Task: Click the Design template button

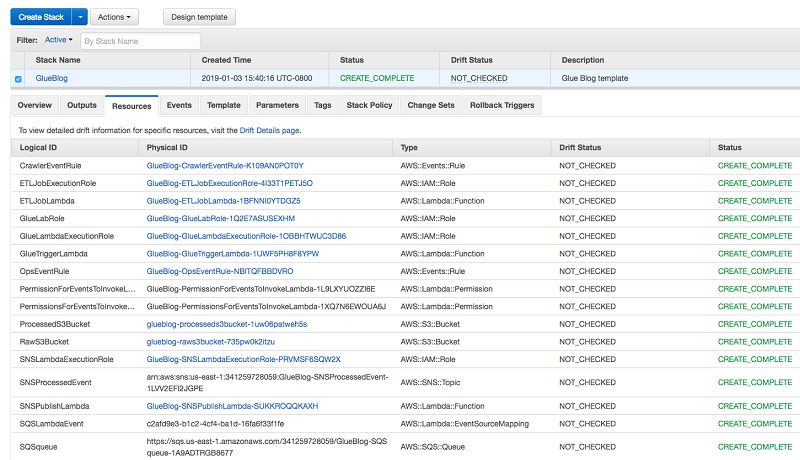Action: 199,17
